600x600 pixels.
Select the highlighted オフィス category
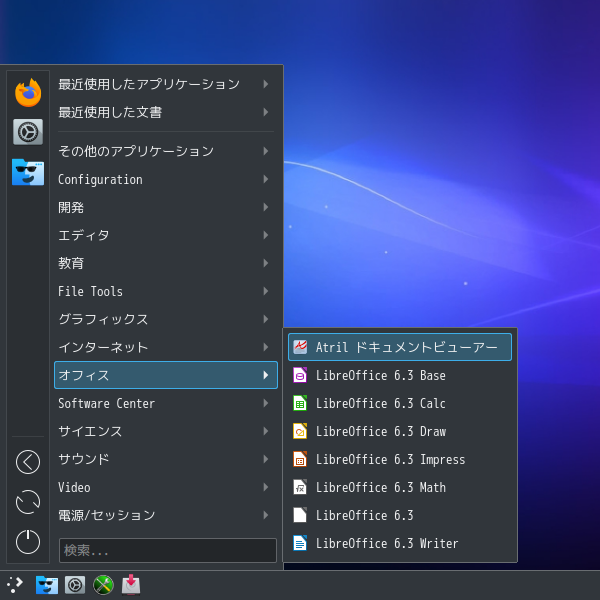[x=166, y=375]
